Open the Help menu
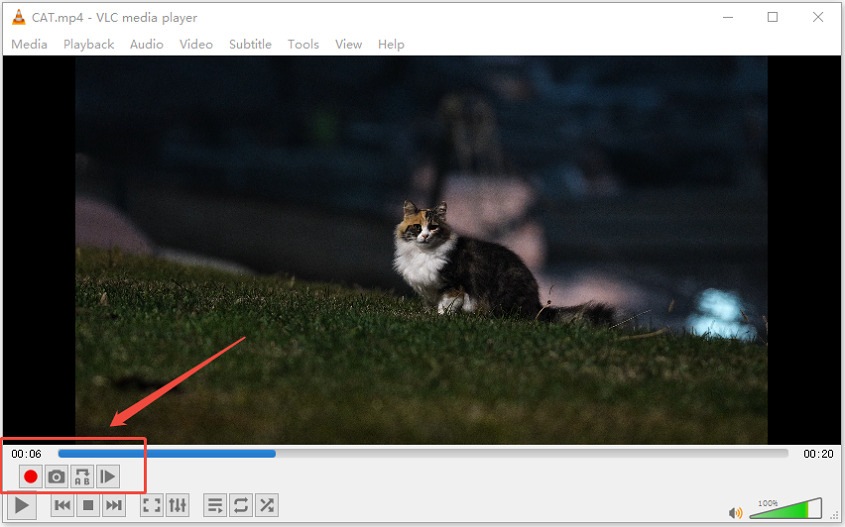845x527 pixels. (x=391, y=44)
